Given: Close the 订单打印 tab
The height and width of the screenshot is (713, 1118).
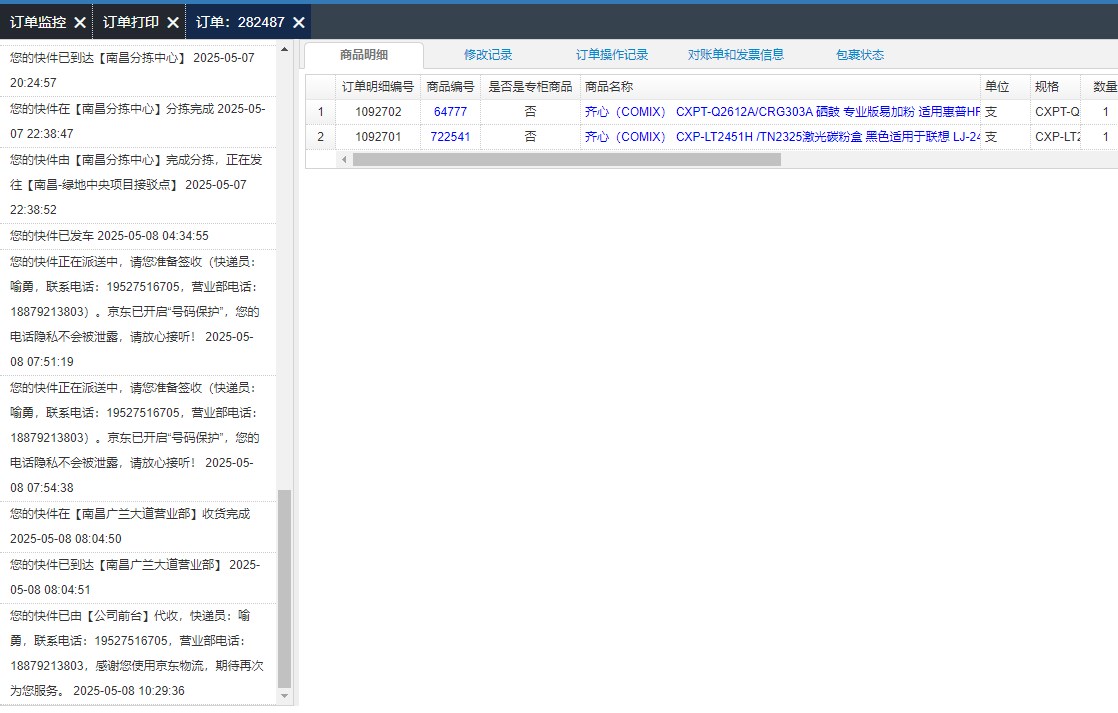Looking at the screenshot, I should click(173, 23).
